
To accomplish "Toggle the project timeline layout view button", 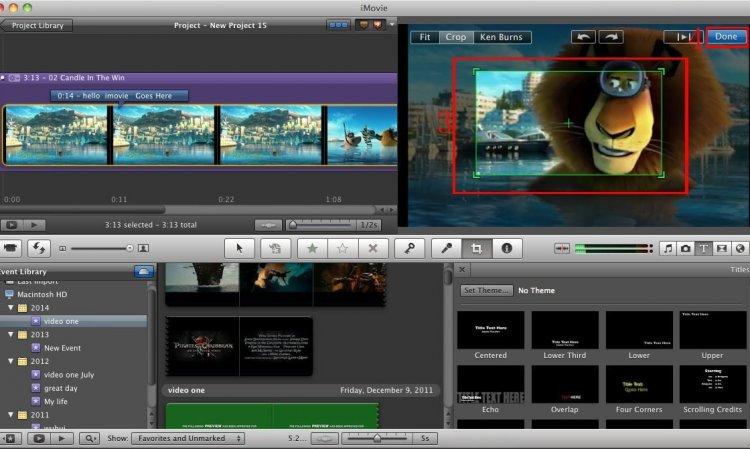I will point(338,25).
